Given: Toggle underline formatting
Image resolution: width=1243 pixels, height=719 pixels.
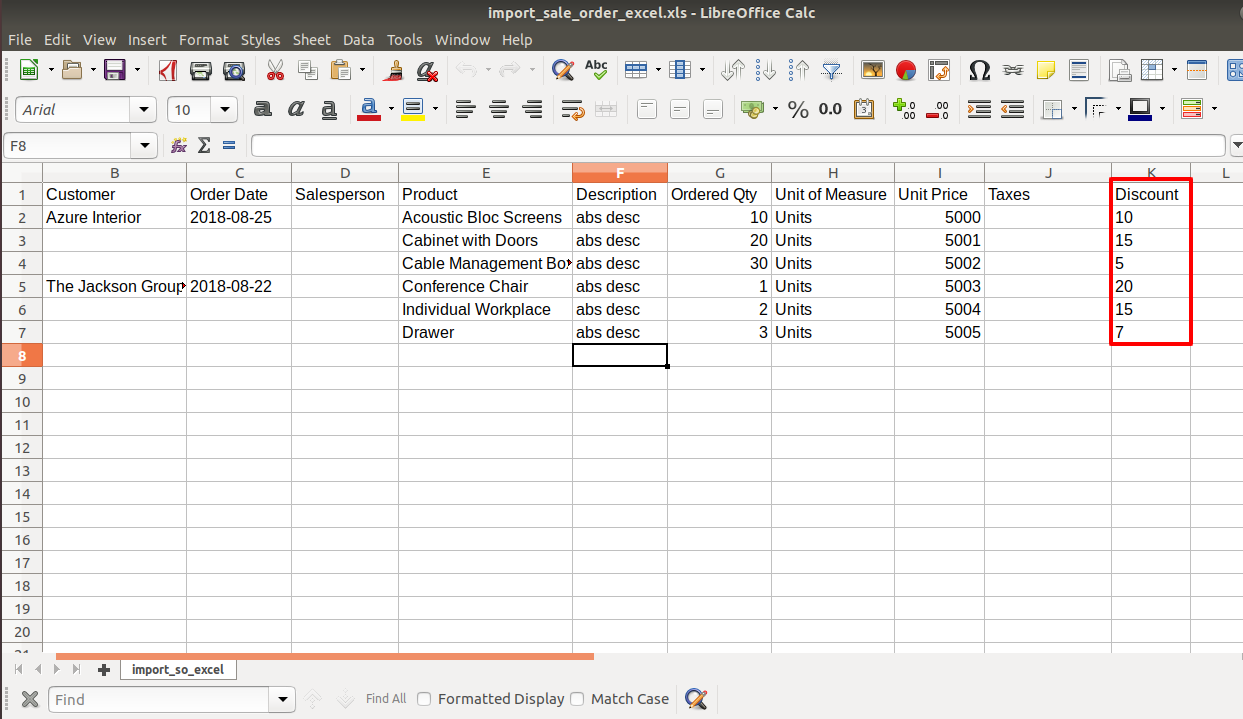Looking at the screenshot, I should click(x=329, y=109).
